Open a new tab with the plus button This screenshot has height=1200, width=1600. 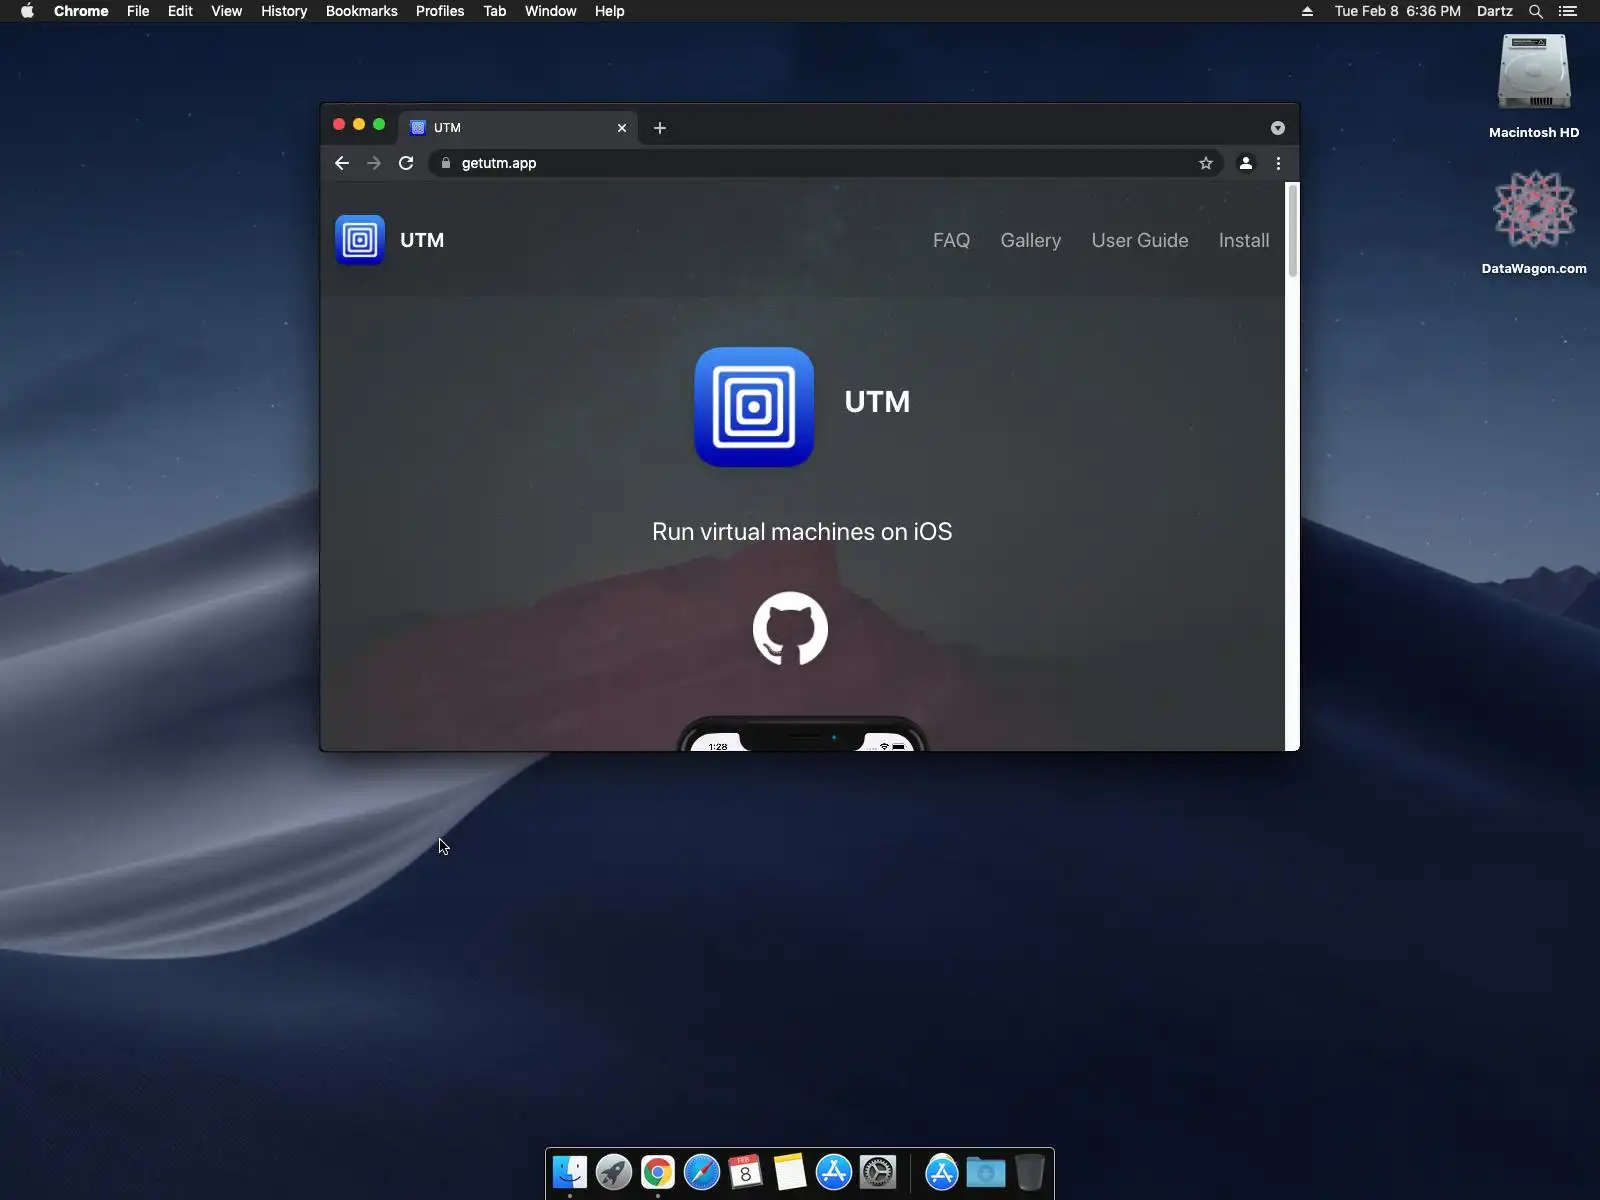pos(660,128)
